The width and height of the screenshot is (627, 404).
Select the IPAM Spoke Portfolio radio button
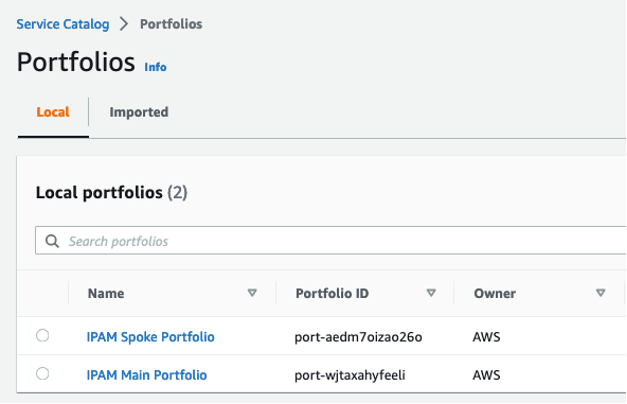click(x=42, y=336)
